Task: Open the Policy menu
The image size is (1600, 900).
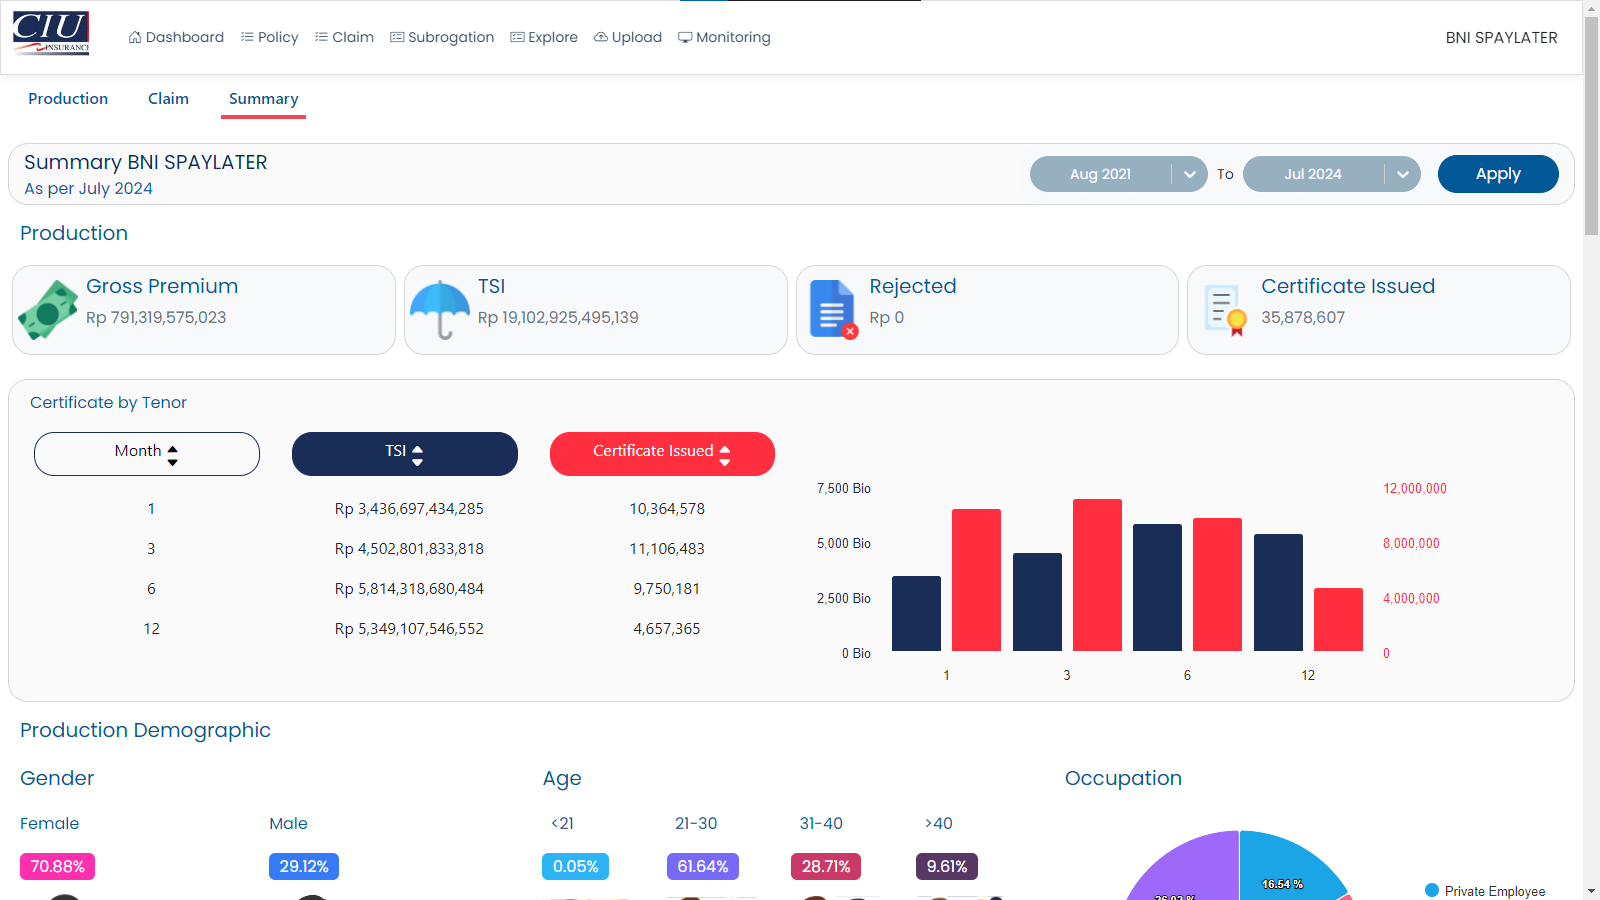Action: point(270,37)
